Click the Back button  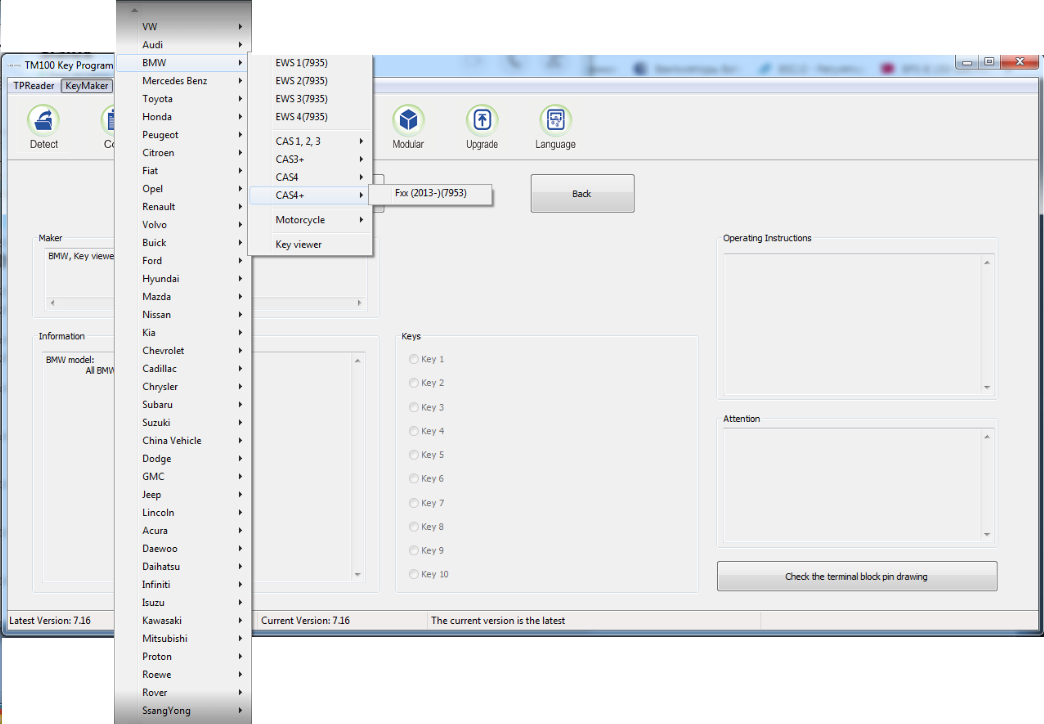[582, 194]
